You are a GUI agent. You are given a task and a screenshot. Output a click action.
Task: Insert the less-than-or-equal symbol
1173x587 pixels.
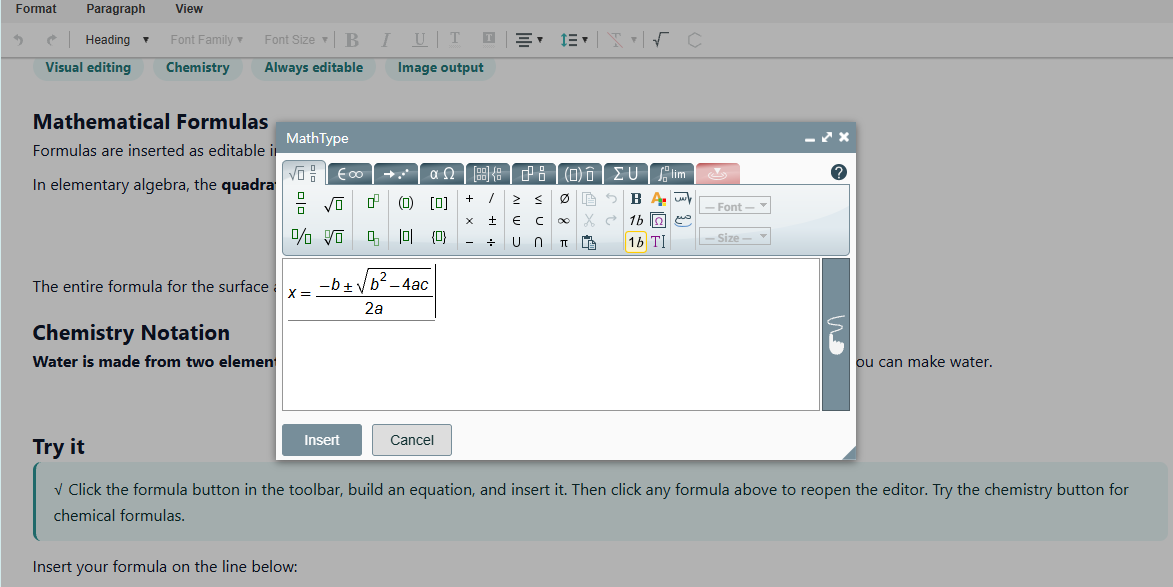(x=539, y=199)
